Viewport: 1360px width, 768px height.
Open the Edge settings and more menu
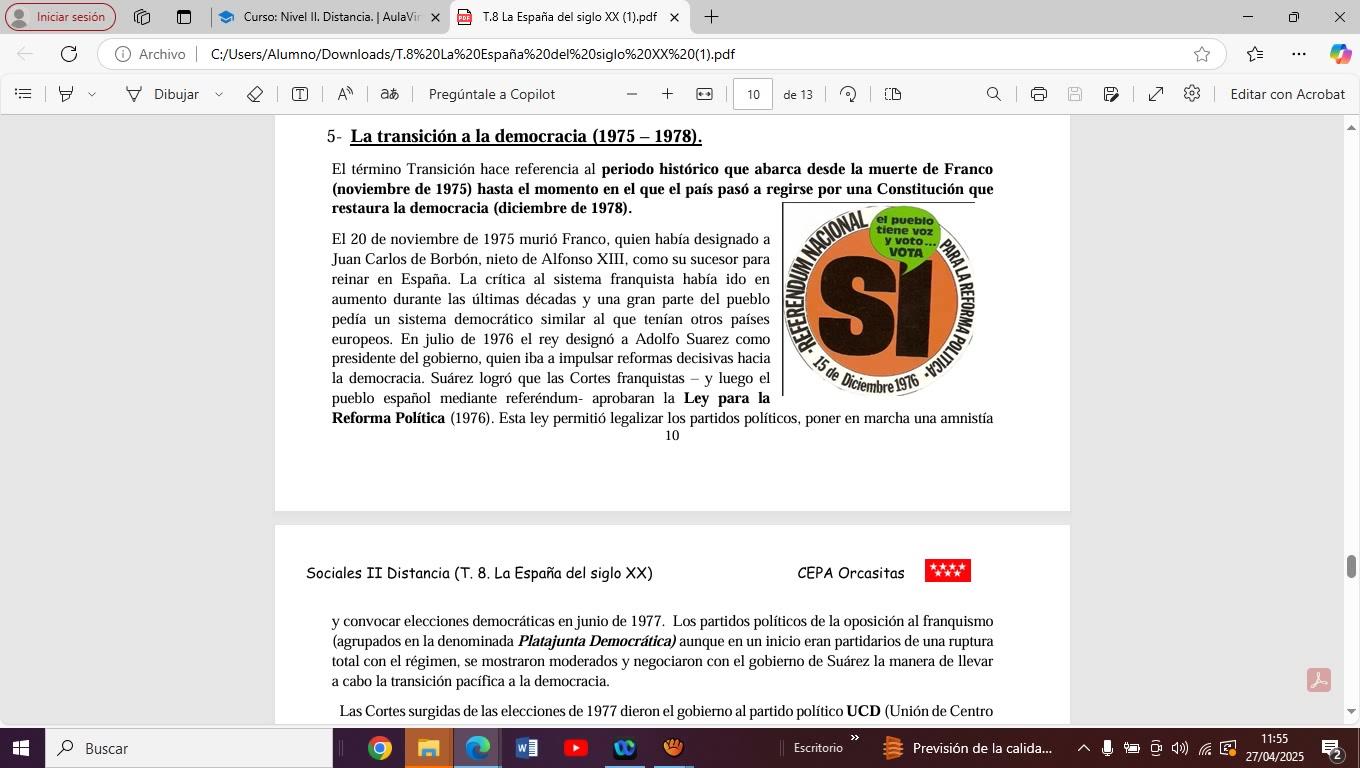[x=1299, y=54]
